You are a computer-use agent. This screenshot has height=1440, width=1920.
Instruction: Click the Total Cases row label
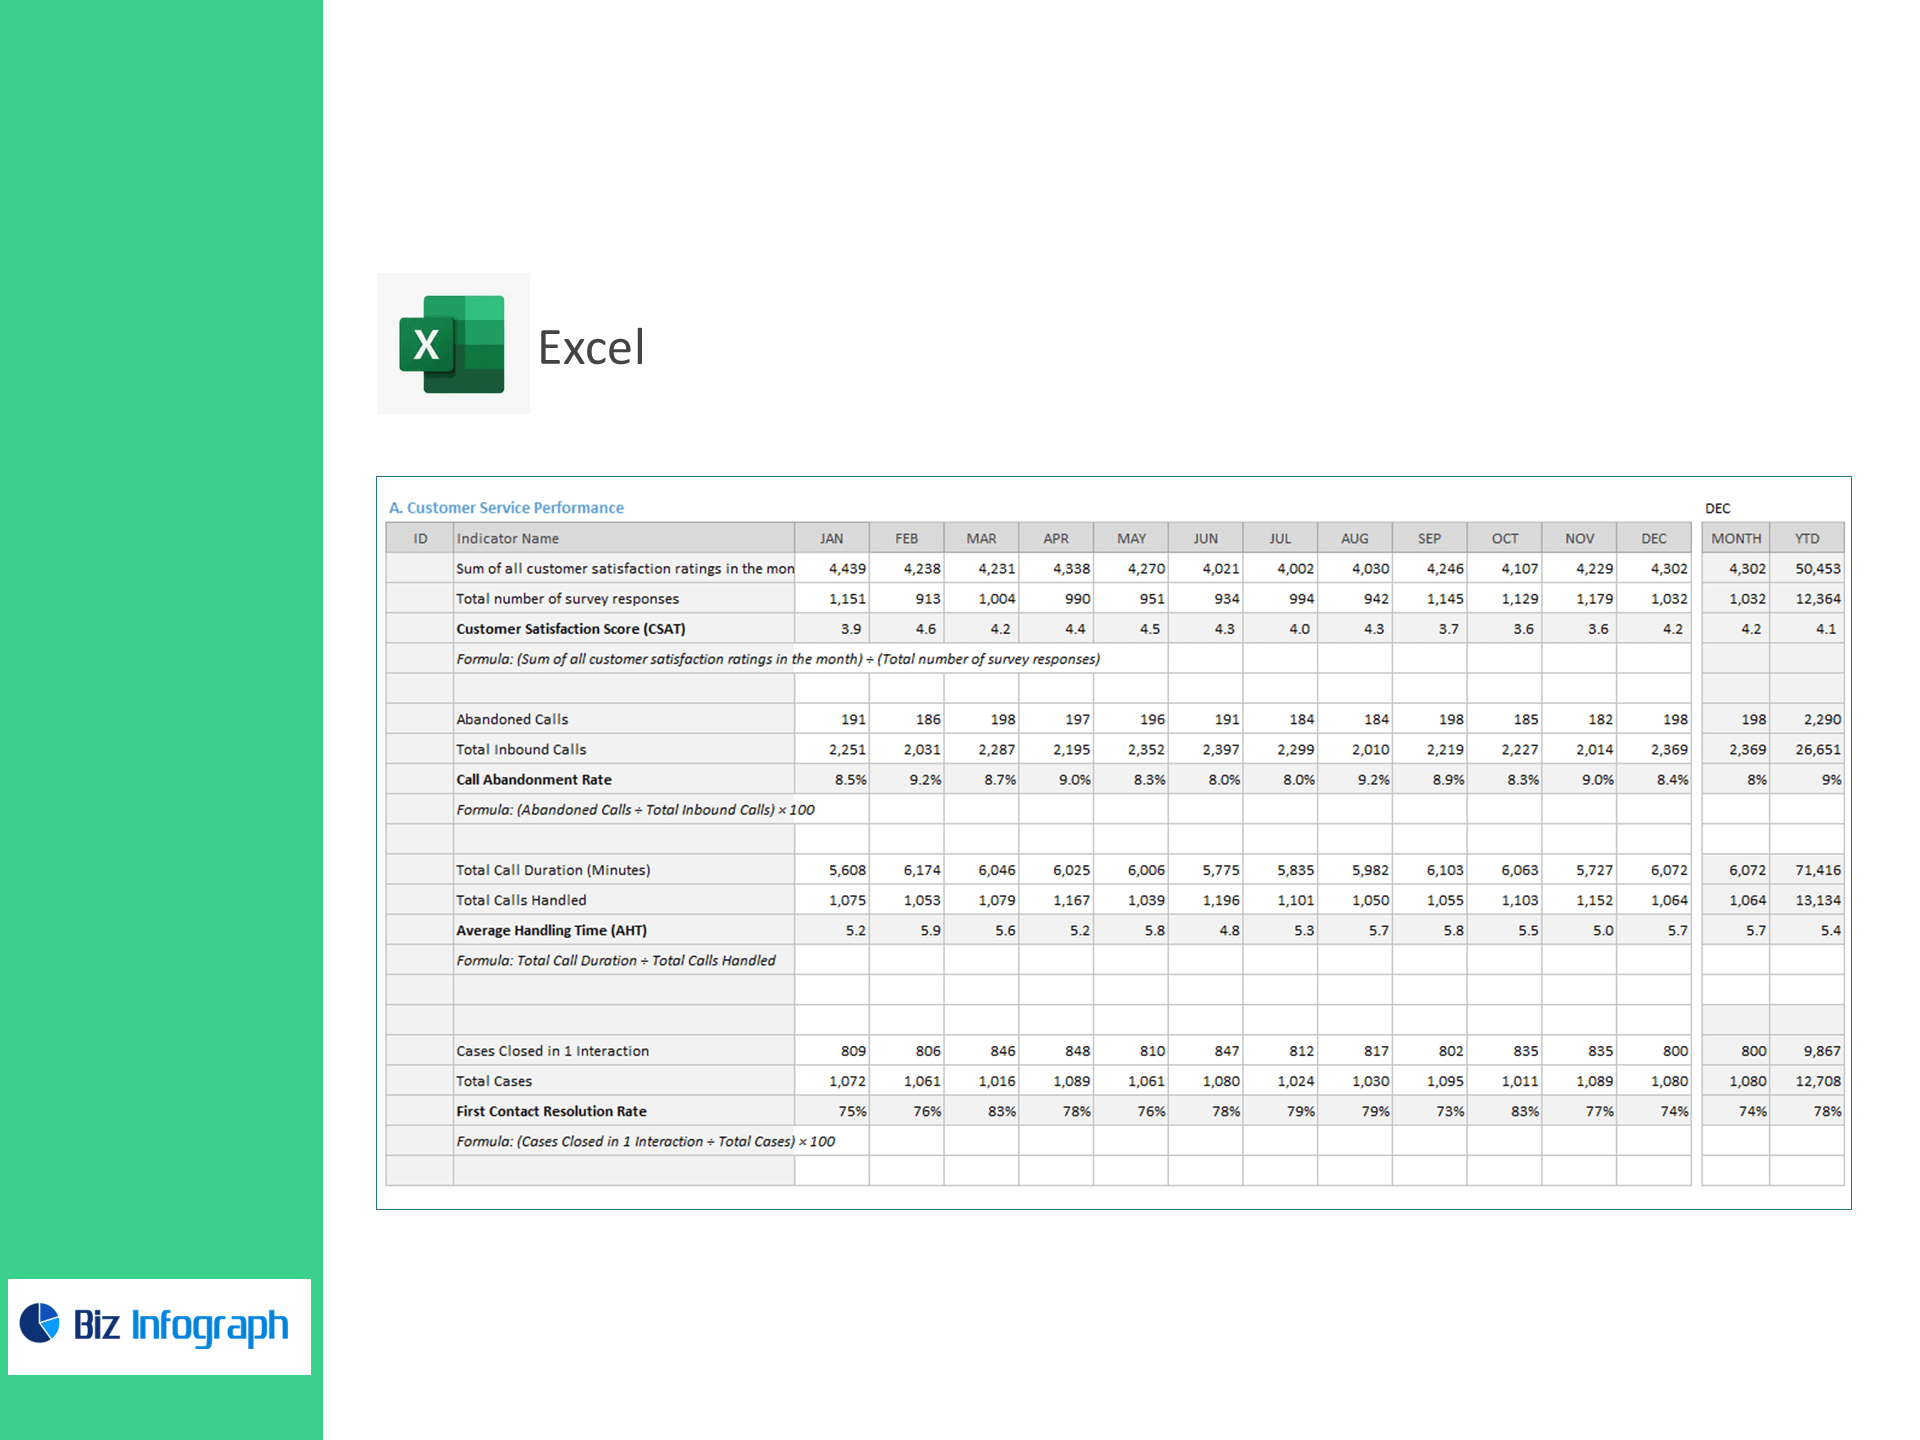tap(494, 1081)
